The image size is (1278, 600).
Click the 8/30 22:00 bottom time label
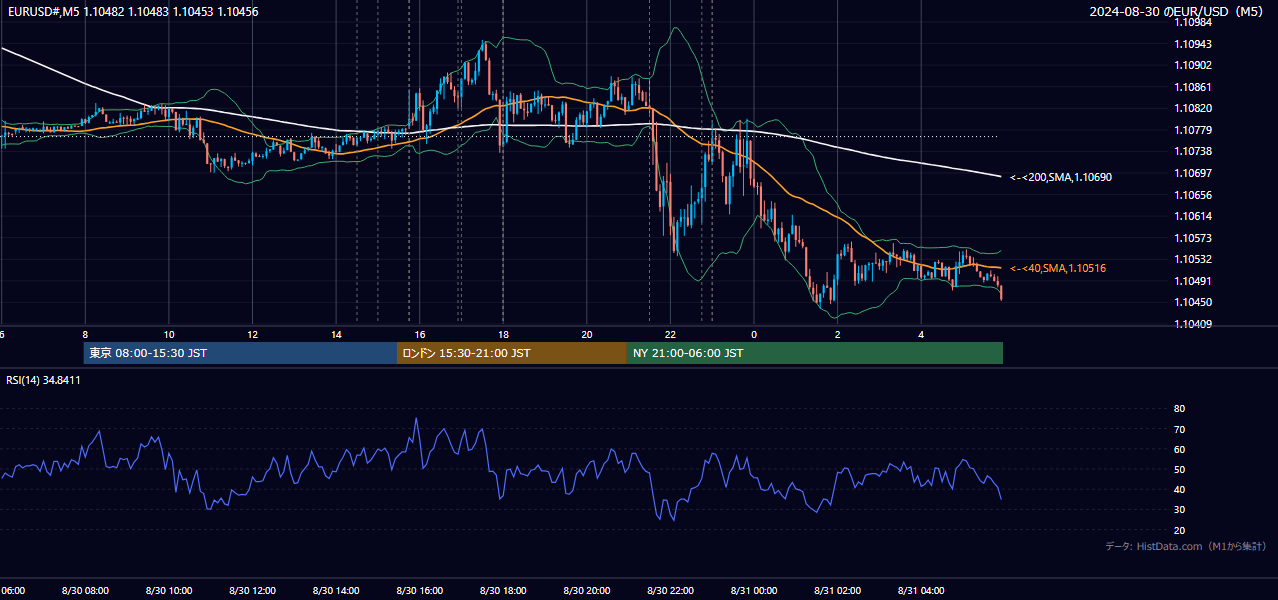(670, 591)
